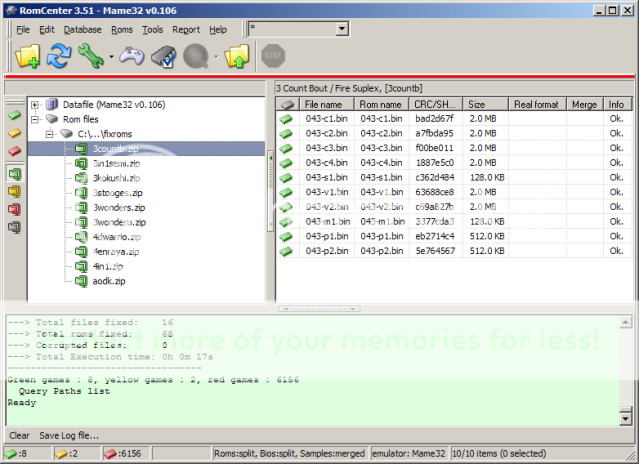Image resolution: width=639 pixels, height=464 pixels.
Task: Click Clear below the log
Action: pyautogui.click(x=19, y=436)
